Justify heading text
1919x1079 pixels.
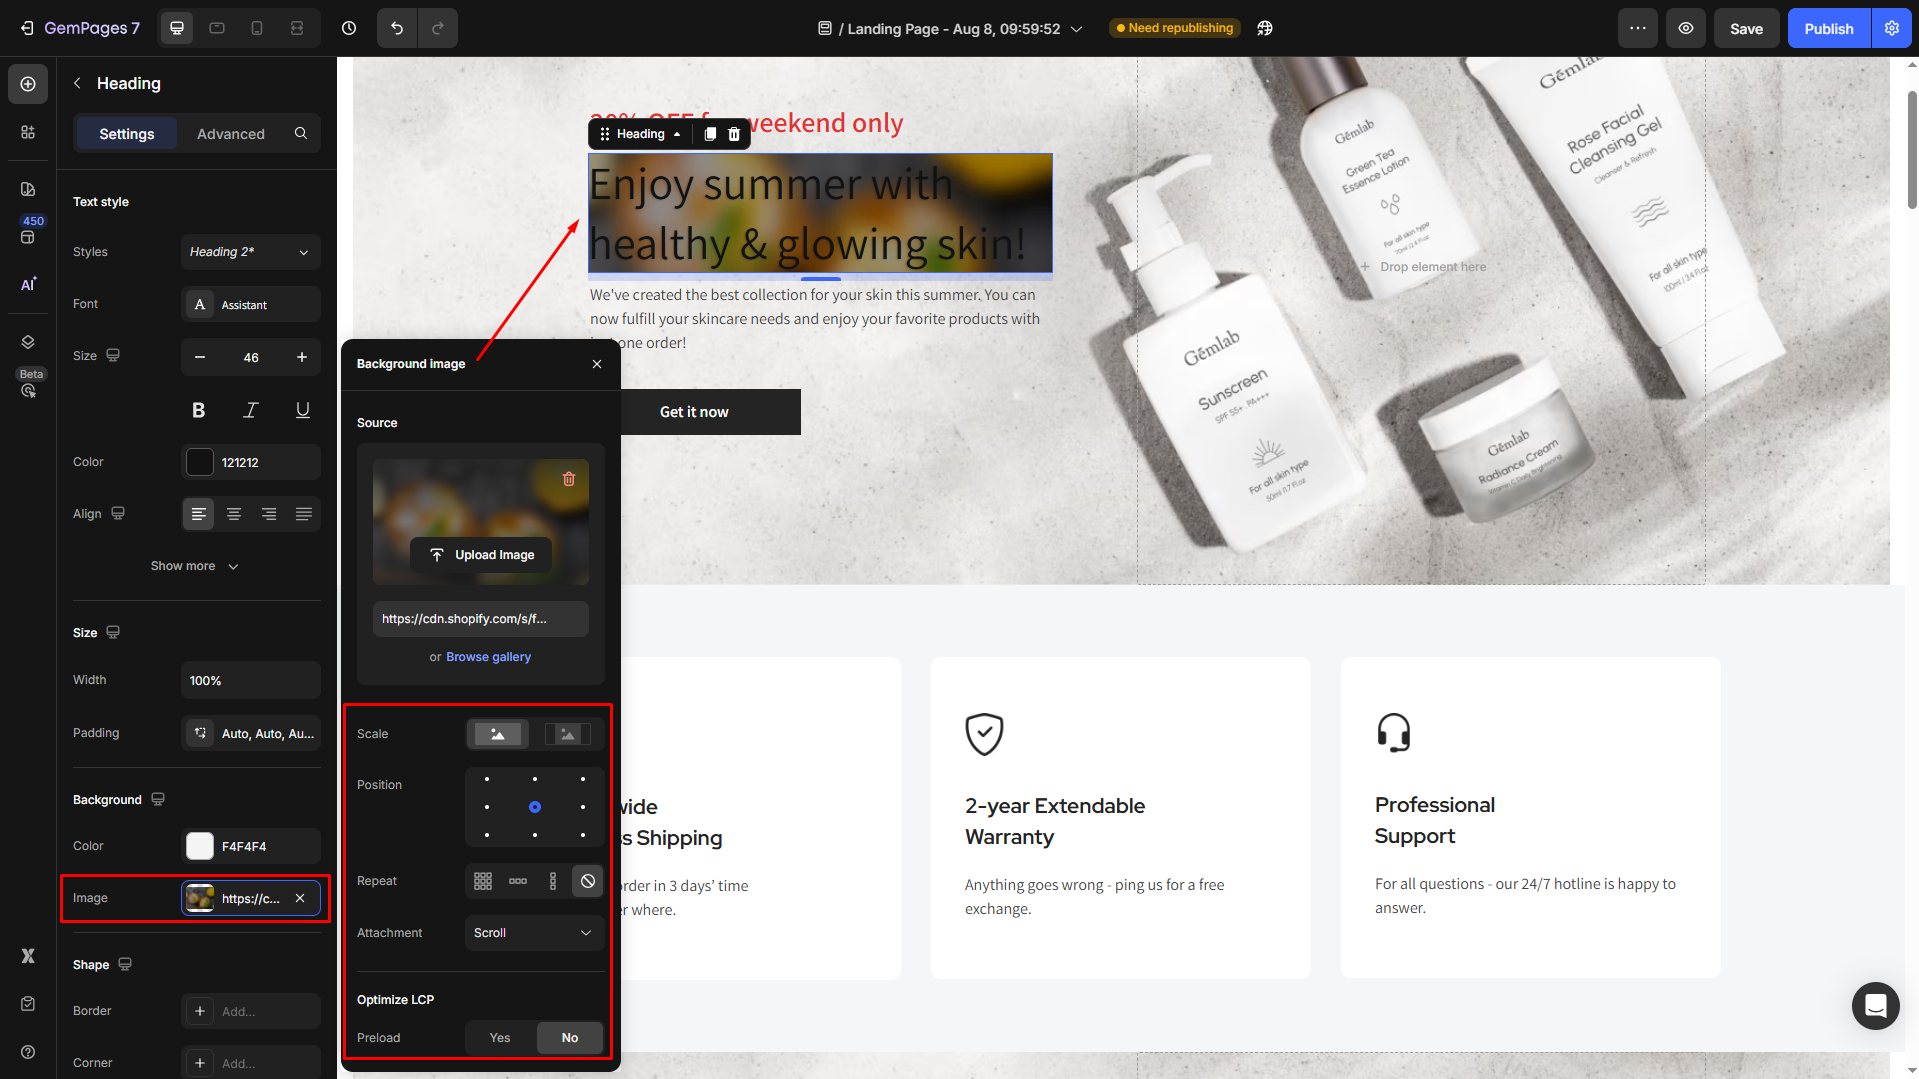(304, 514)
